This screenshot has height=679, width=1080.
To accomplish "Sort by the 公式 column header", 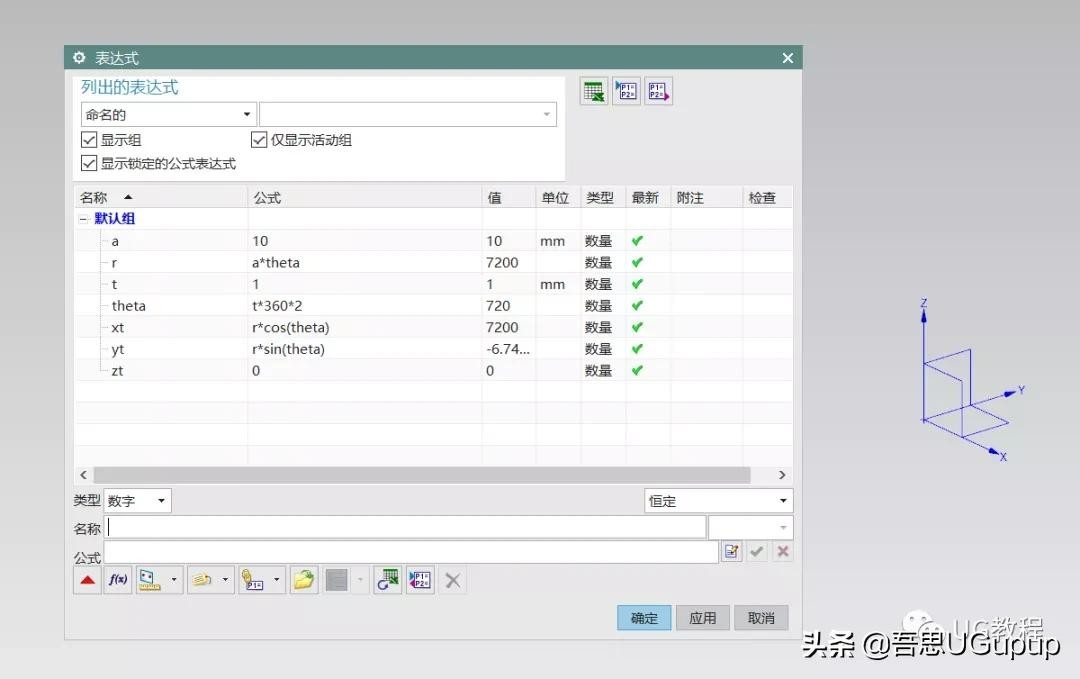I will (x=364, y=198).
